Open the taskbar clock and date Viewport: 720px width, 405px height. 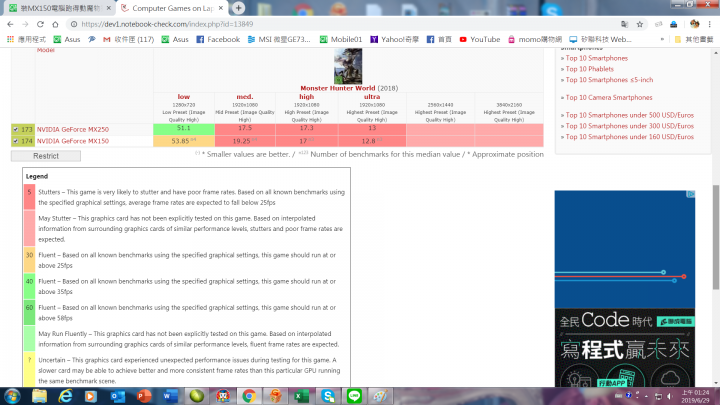point(695,396)
